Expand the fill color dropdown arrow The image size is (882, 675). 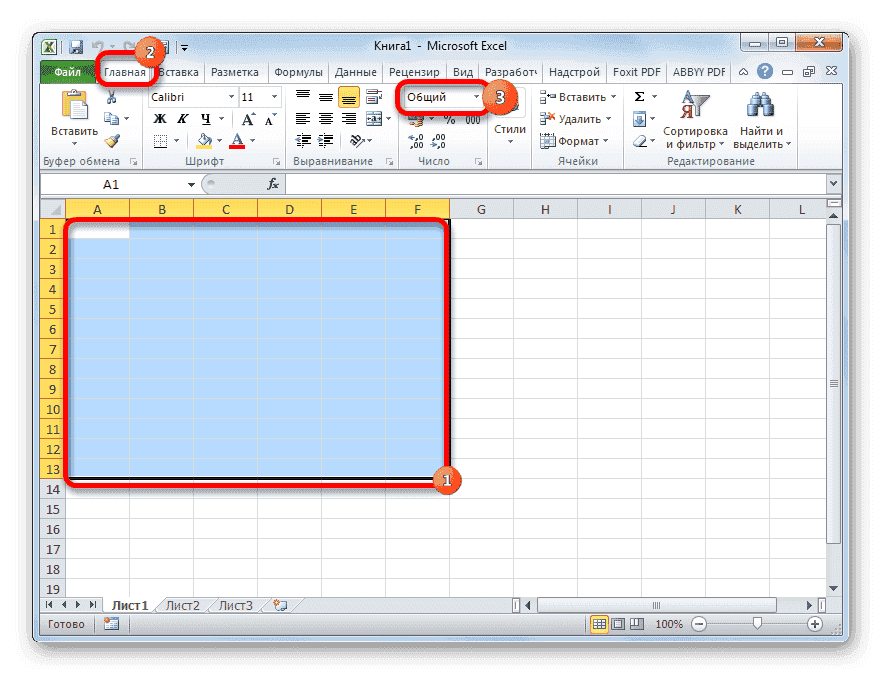click(x=219, y=139)
